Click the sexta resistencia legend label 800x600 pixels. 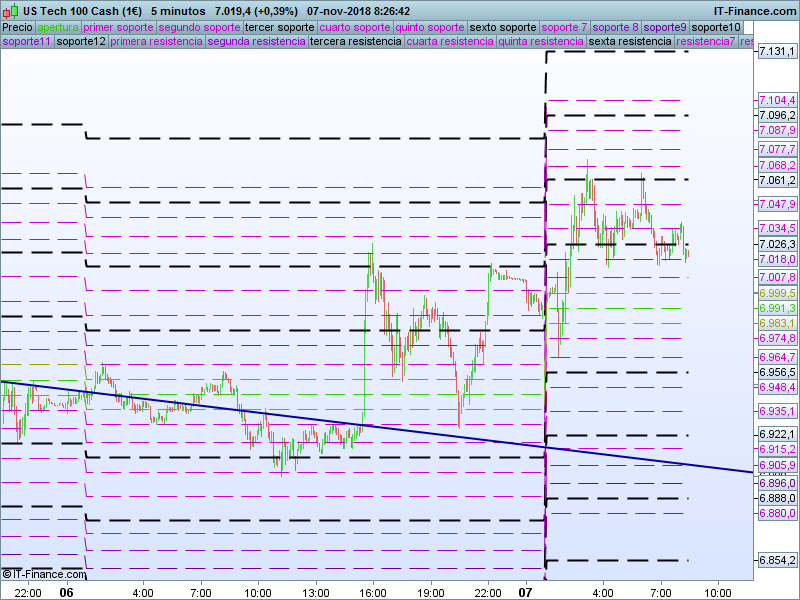pyautogui.click(x=630, y=41)
